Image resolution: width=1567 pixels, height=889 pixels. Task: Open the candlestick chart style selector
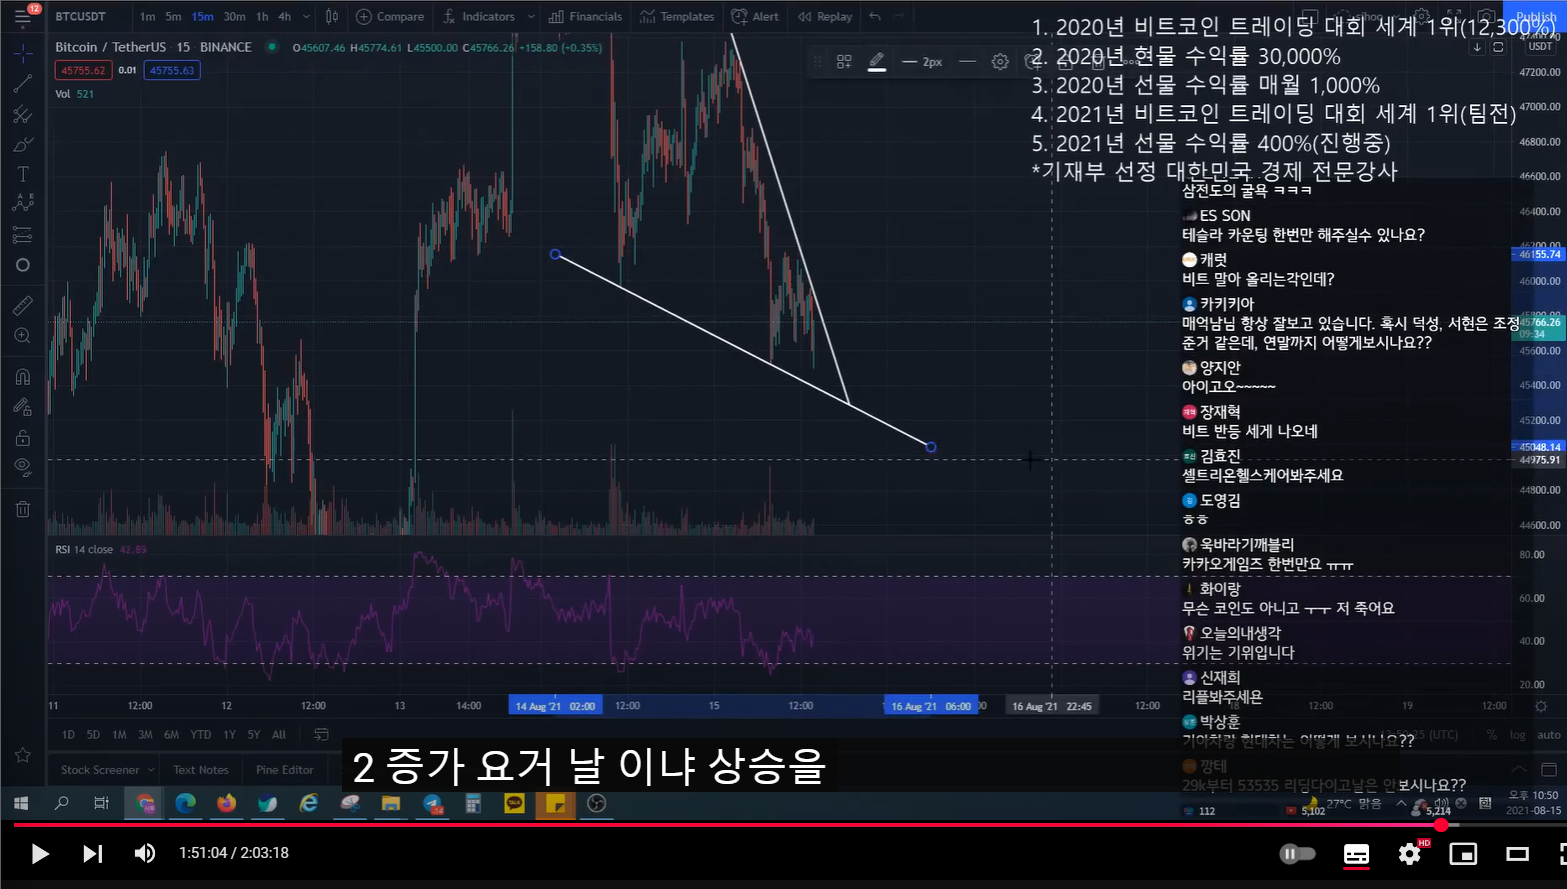click(x=332, y=16)
